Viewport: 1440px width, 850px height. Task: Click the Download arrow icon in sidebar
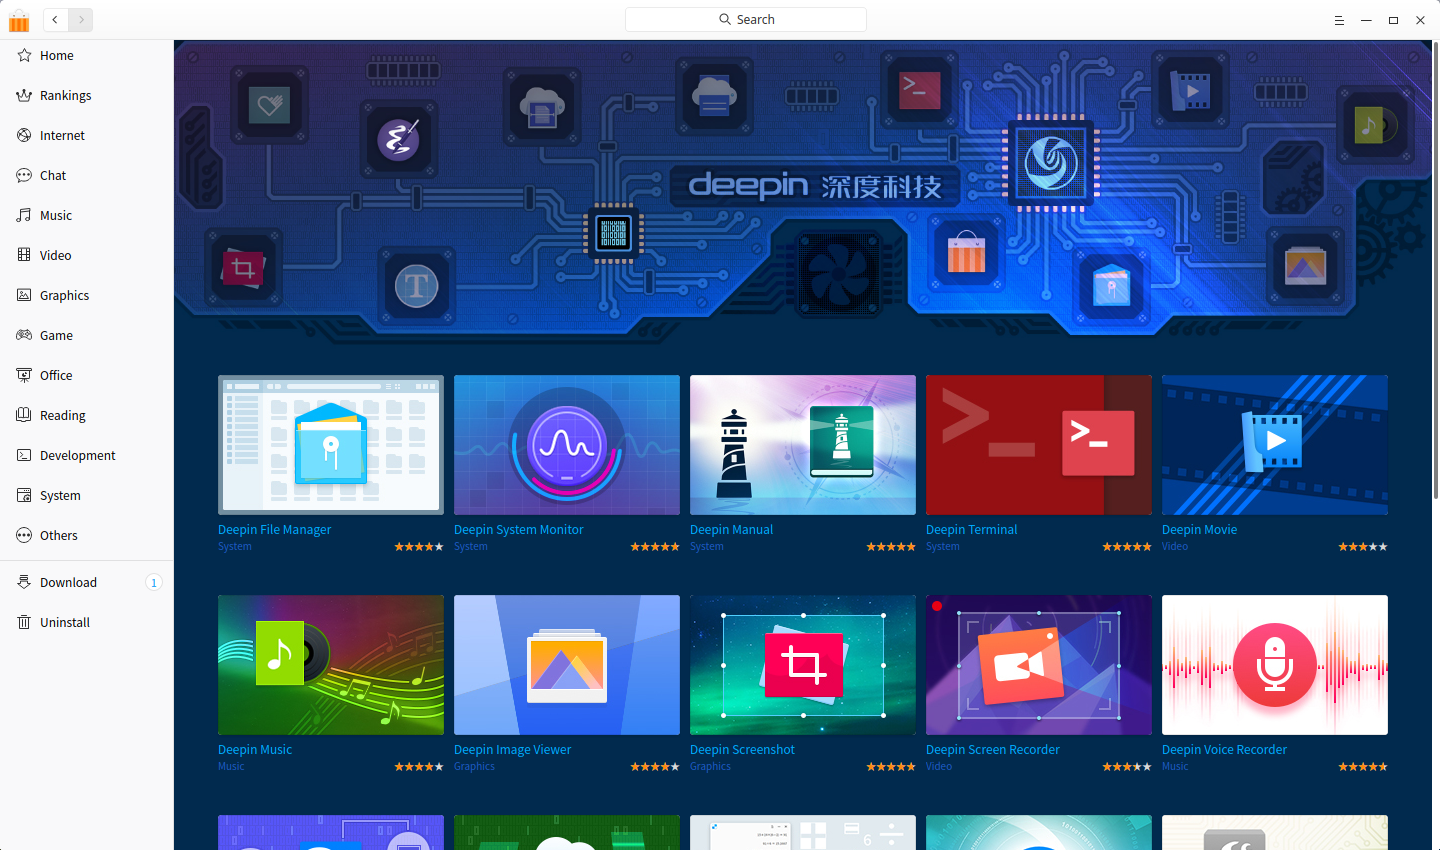[x=24, y=582]
